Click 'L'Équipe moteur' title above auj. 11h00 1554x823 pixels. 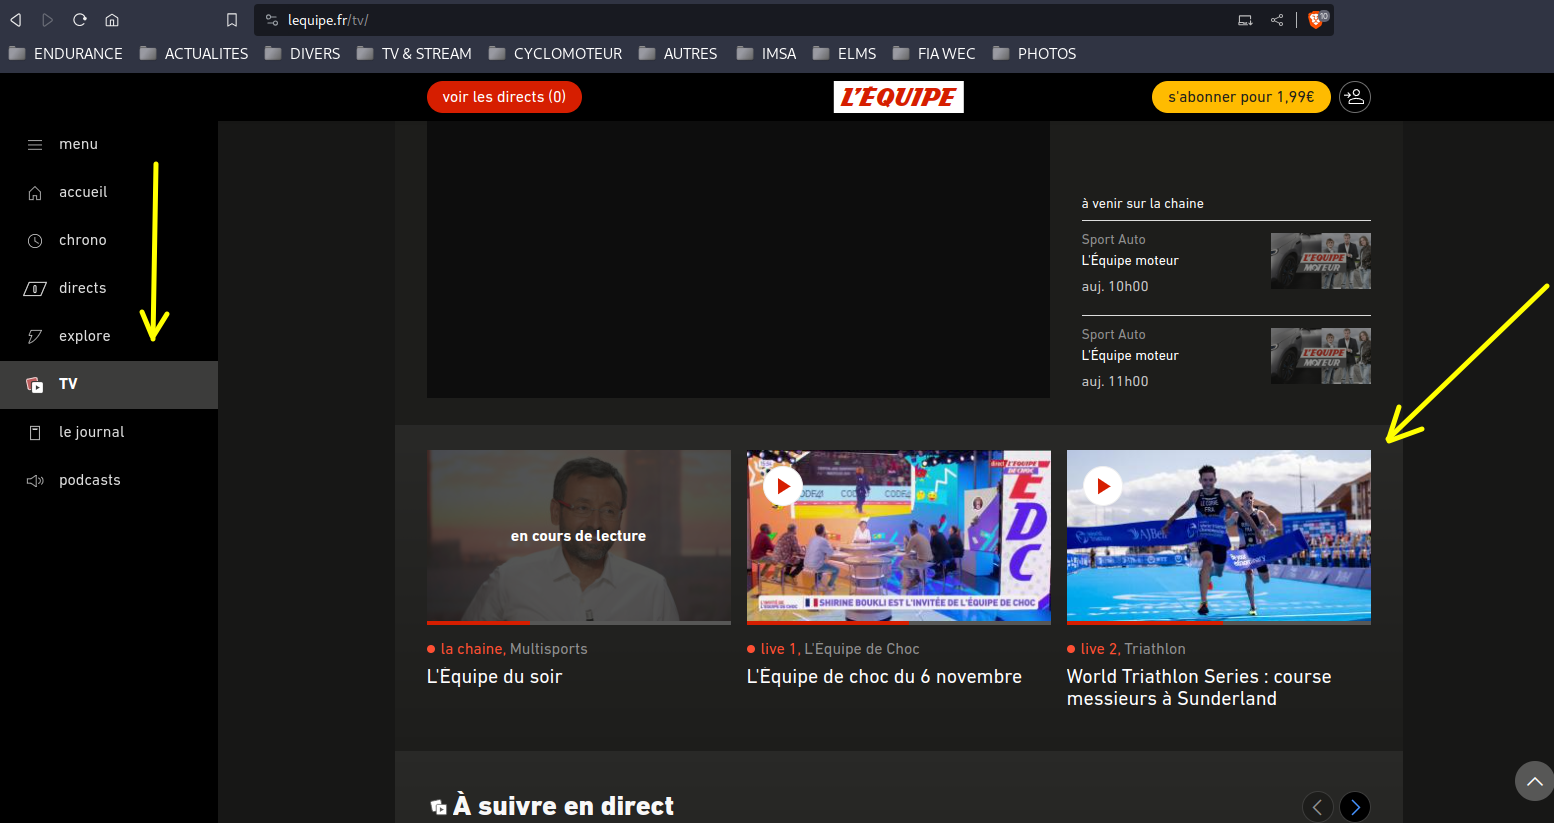(x=1130, y=356)
